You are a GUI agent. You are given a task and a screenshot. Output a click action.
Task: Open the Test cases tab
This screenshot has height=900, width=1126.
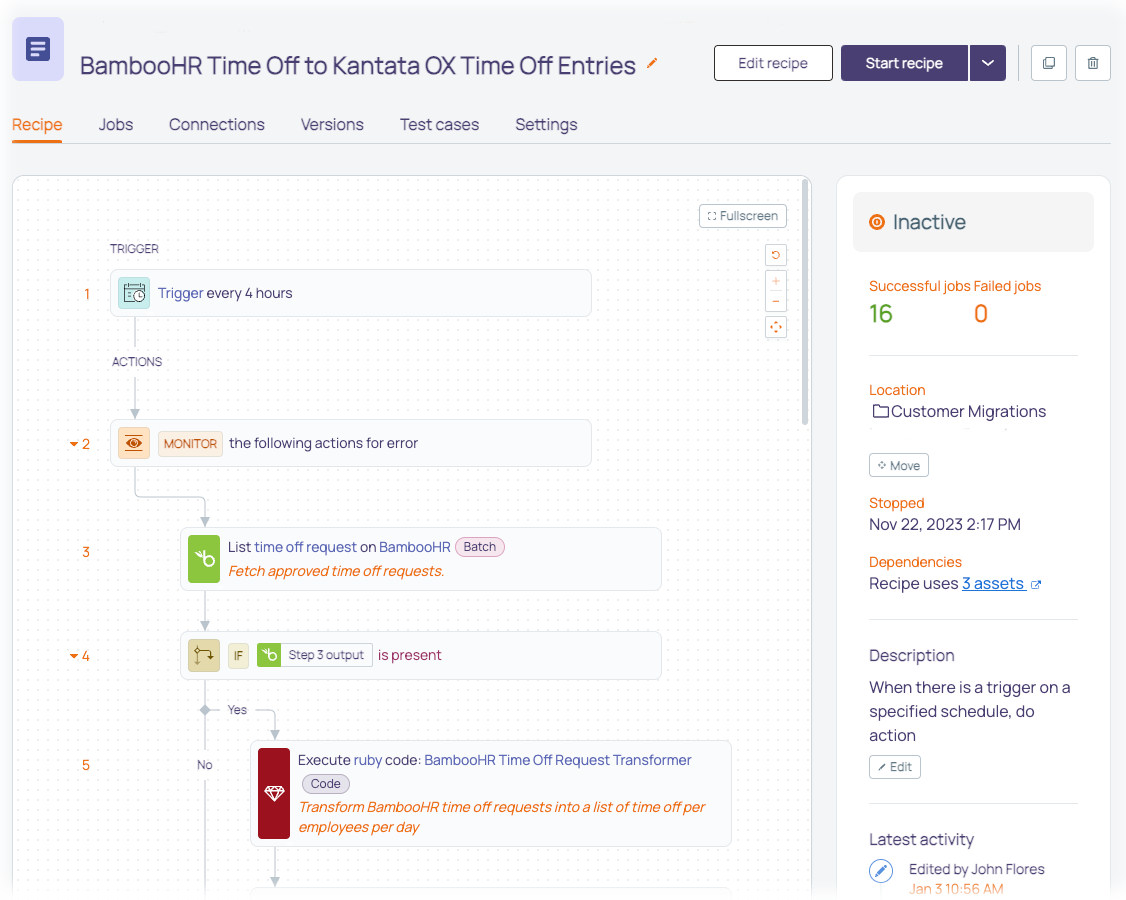[439, 124]
